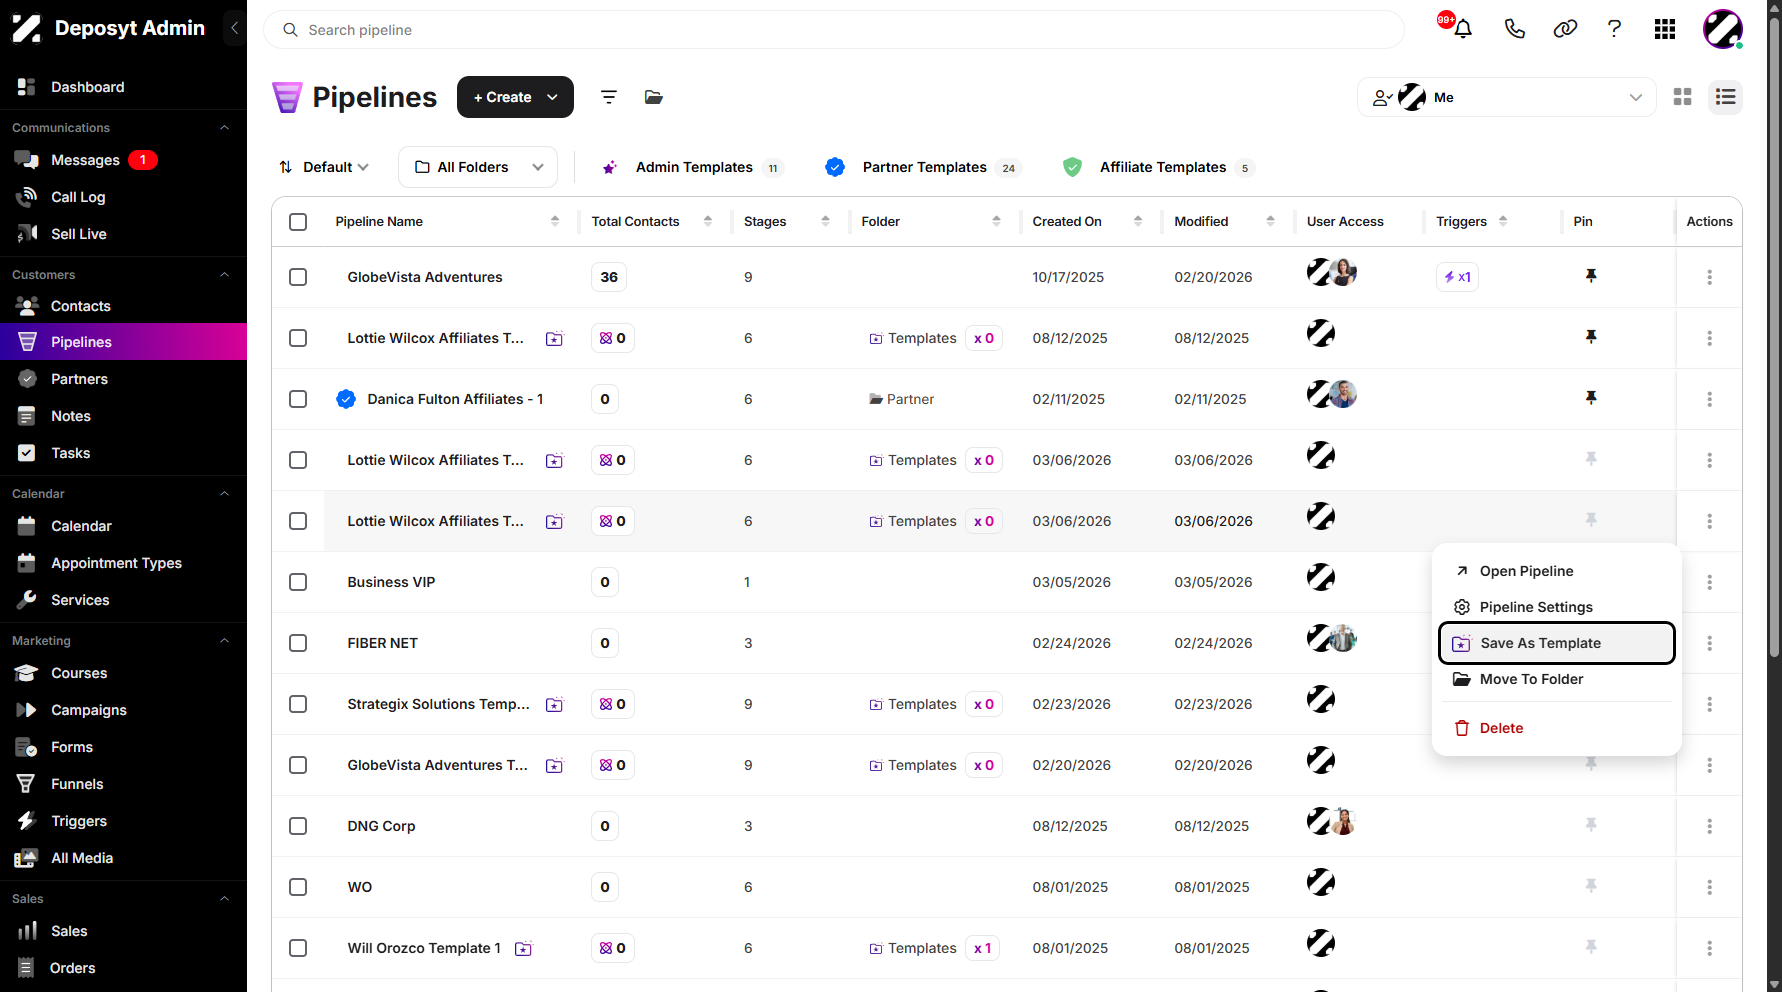Screen dimensions: 1782x992
Task: Check the GlobeVista Adventures row checkbox
Action: point(298,277)
